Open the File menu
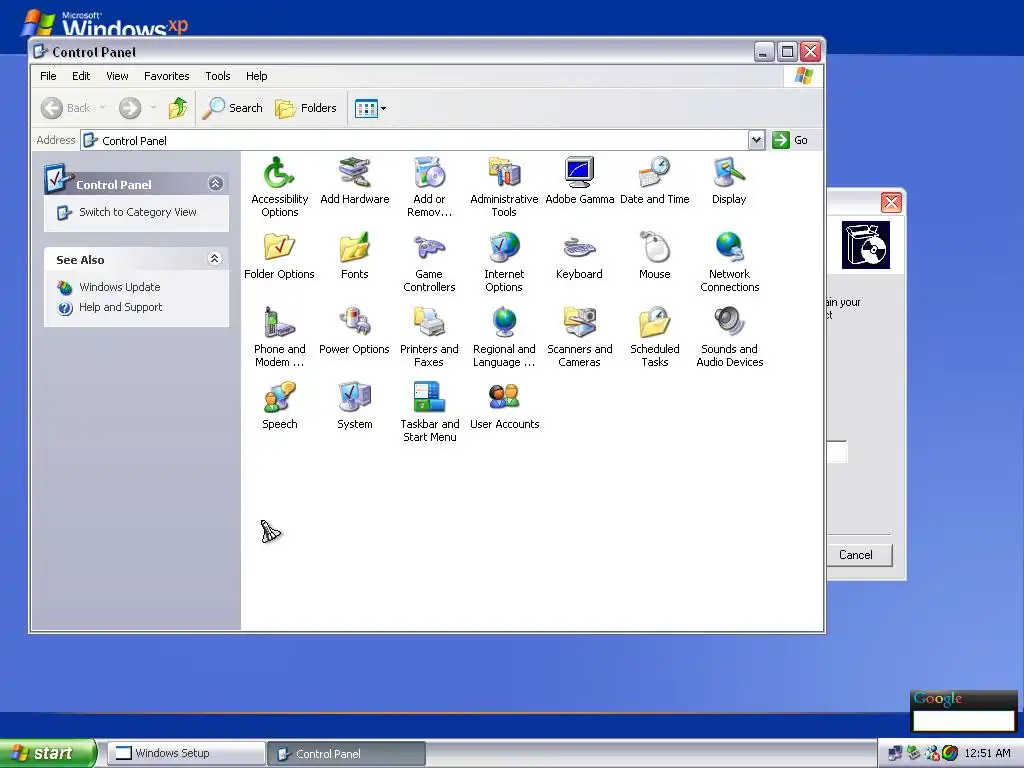Screen dimensions: 1024x768 pos(48,76)
